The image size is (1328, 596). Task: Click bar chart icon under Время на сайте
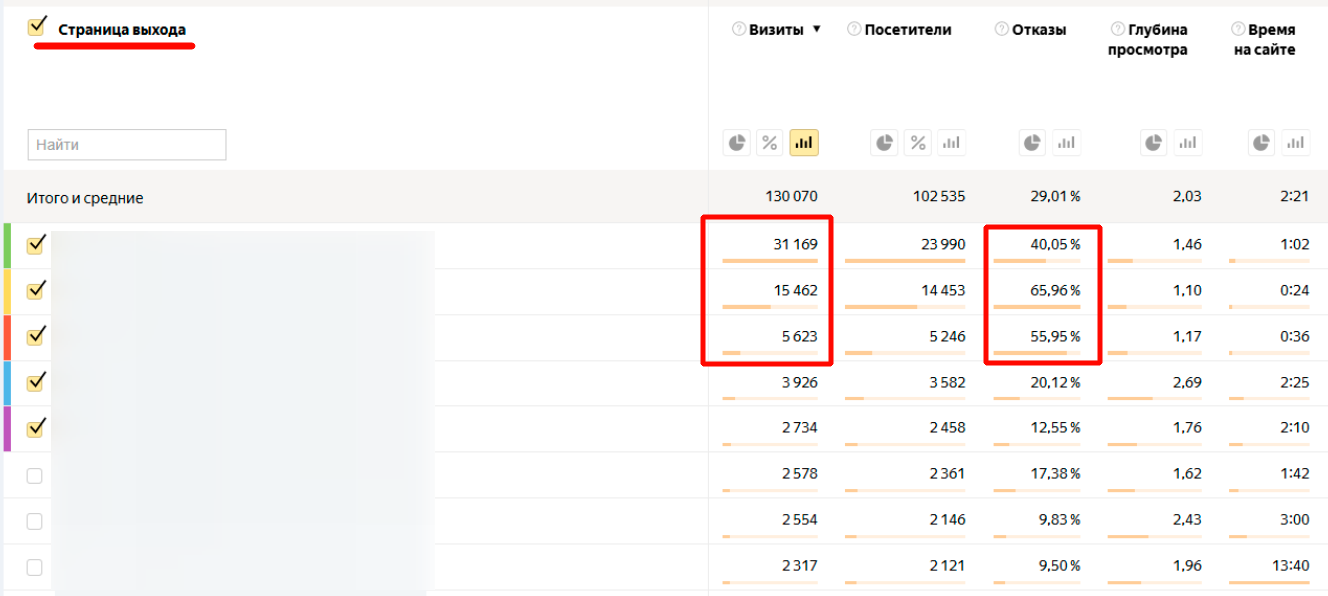click(1296, 143)
